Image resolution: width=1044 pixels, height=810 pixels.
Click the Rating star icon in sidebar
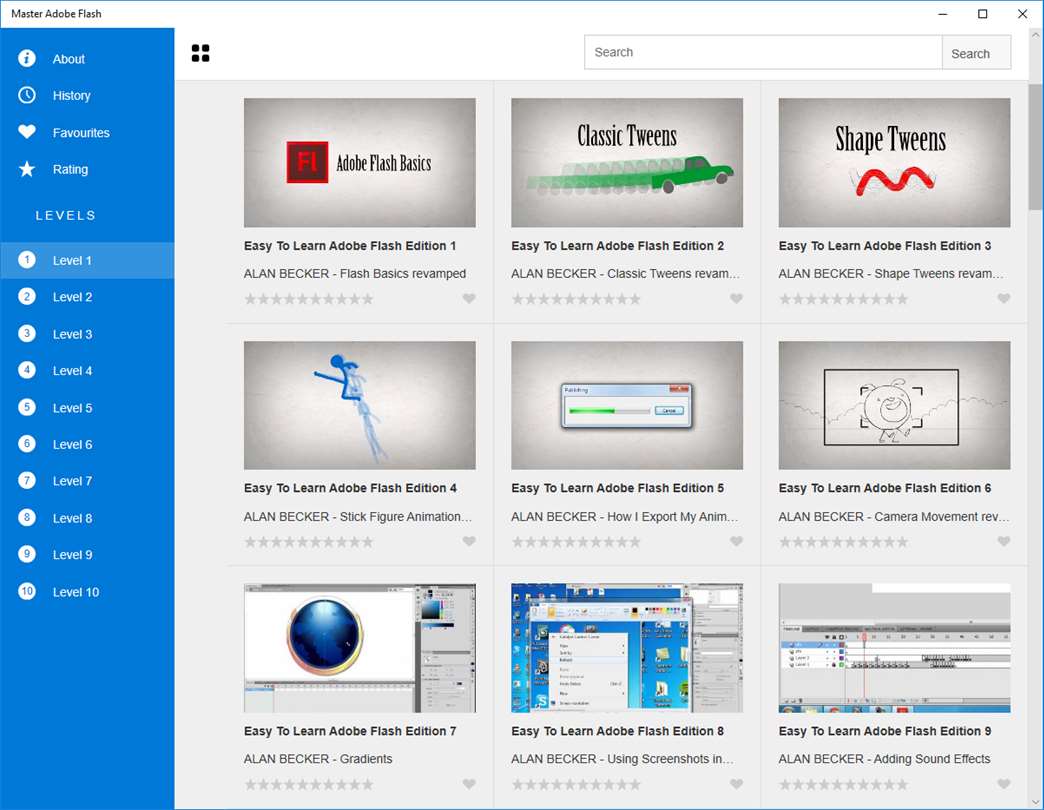click(x=27, y=169)
